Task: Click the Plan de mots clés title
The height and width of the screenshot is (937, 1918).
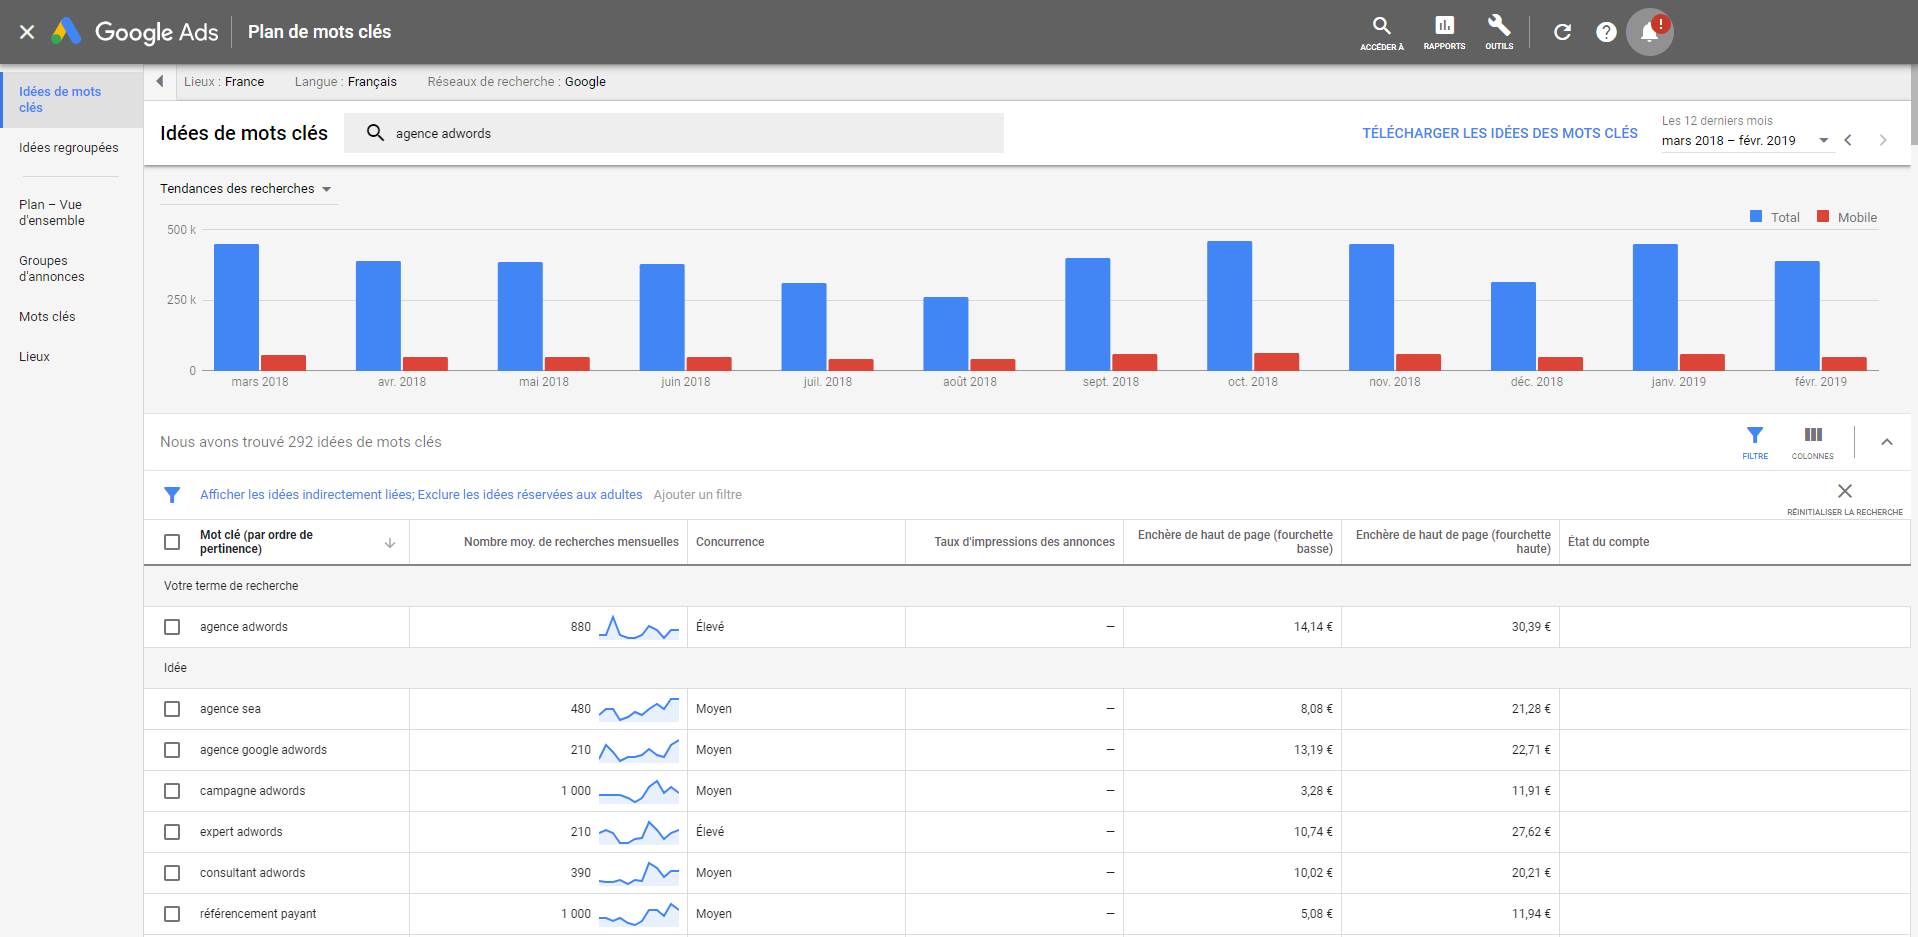Action: pos(320,32)
